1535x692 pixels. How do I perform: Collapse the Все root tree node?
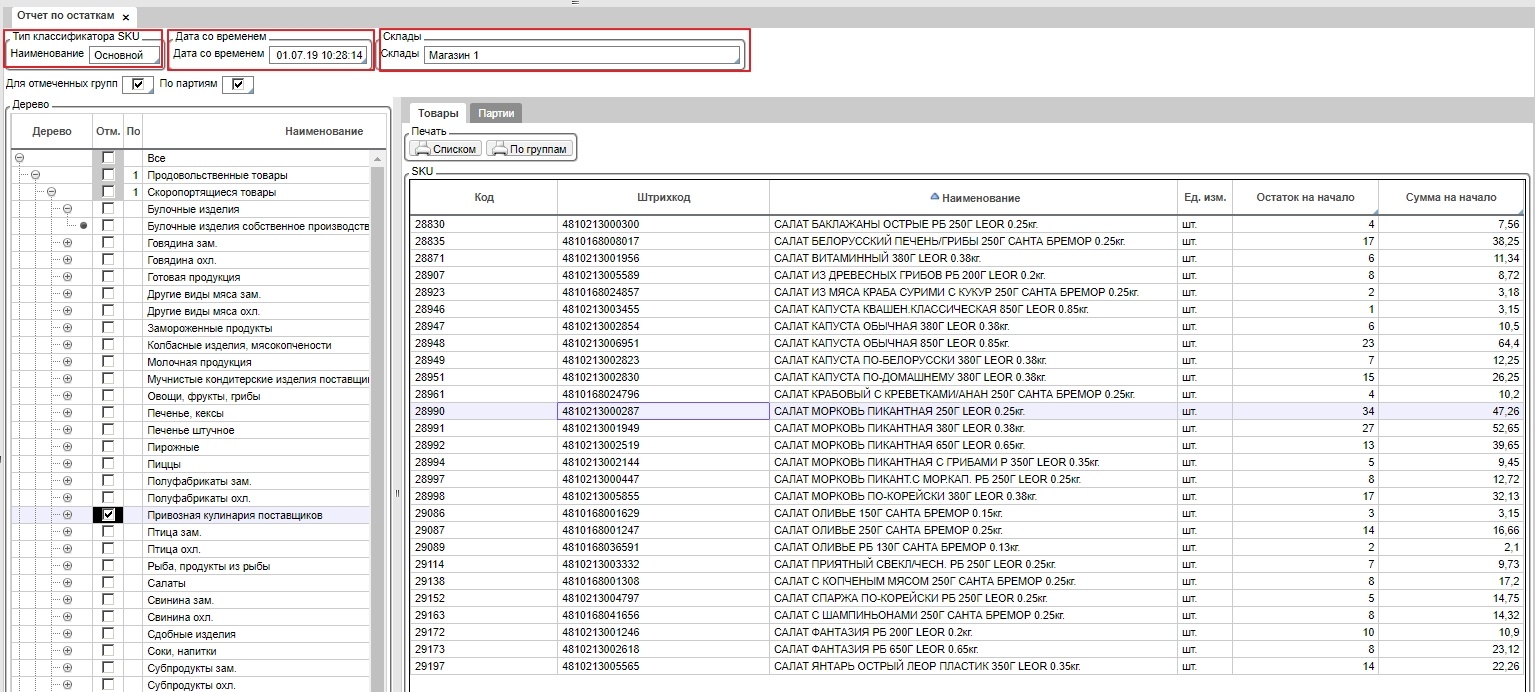[19, 158]
